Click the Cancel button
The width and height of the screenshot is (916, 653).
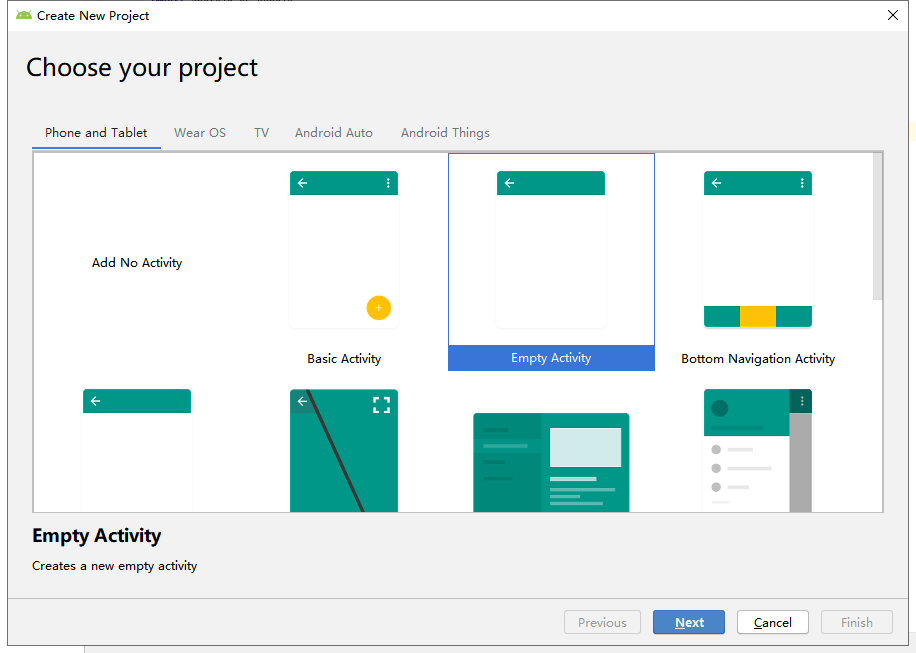(x=773, y=622)
